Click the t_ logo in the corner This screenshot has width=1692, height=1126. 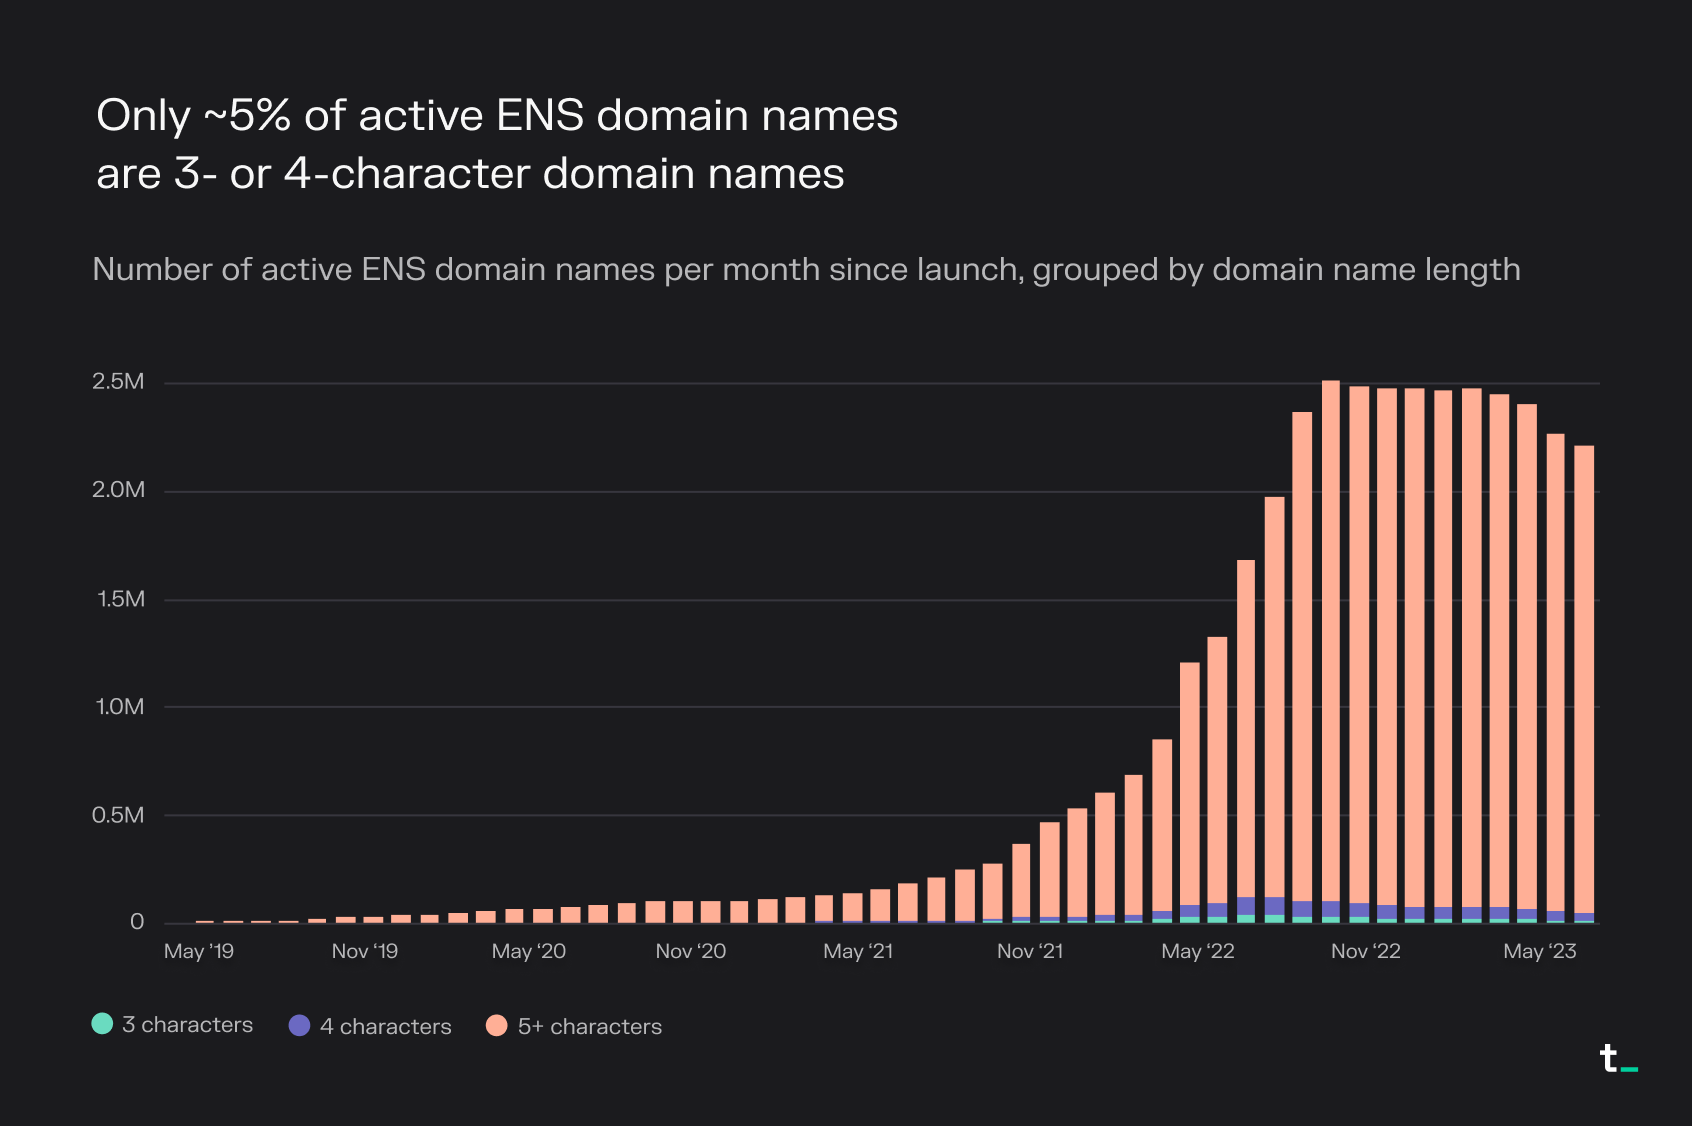coord(1618,1059)
